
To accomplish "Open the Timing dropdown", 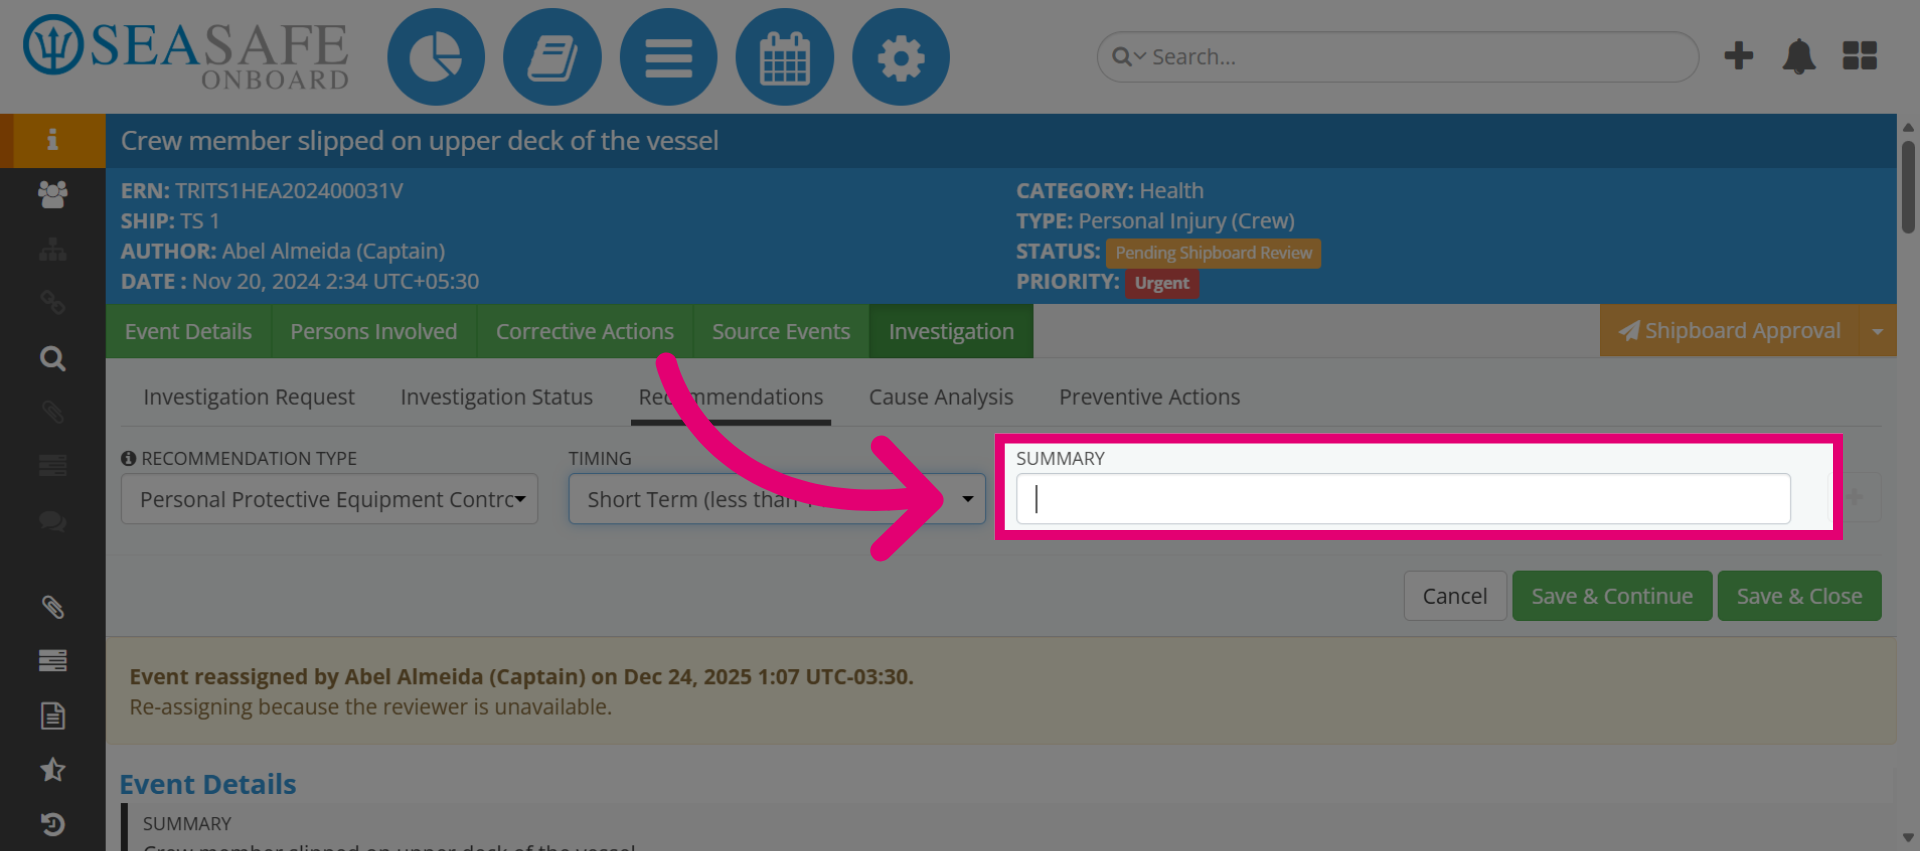I will pos(777,499).
